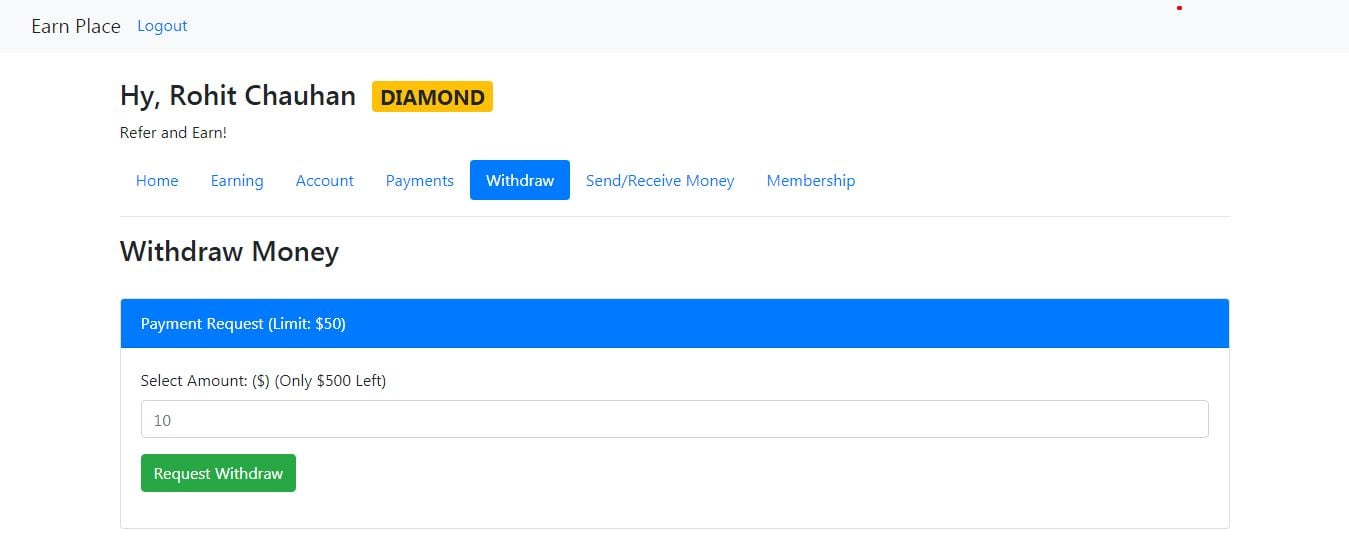
Task: Log out using the Logout link
Action: [162, 26]
